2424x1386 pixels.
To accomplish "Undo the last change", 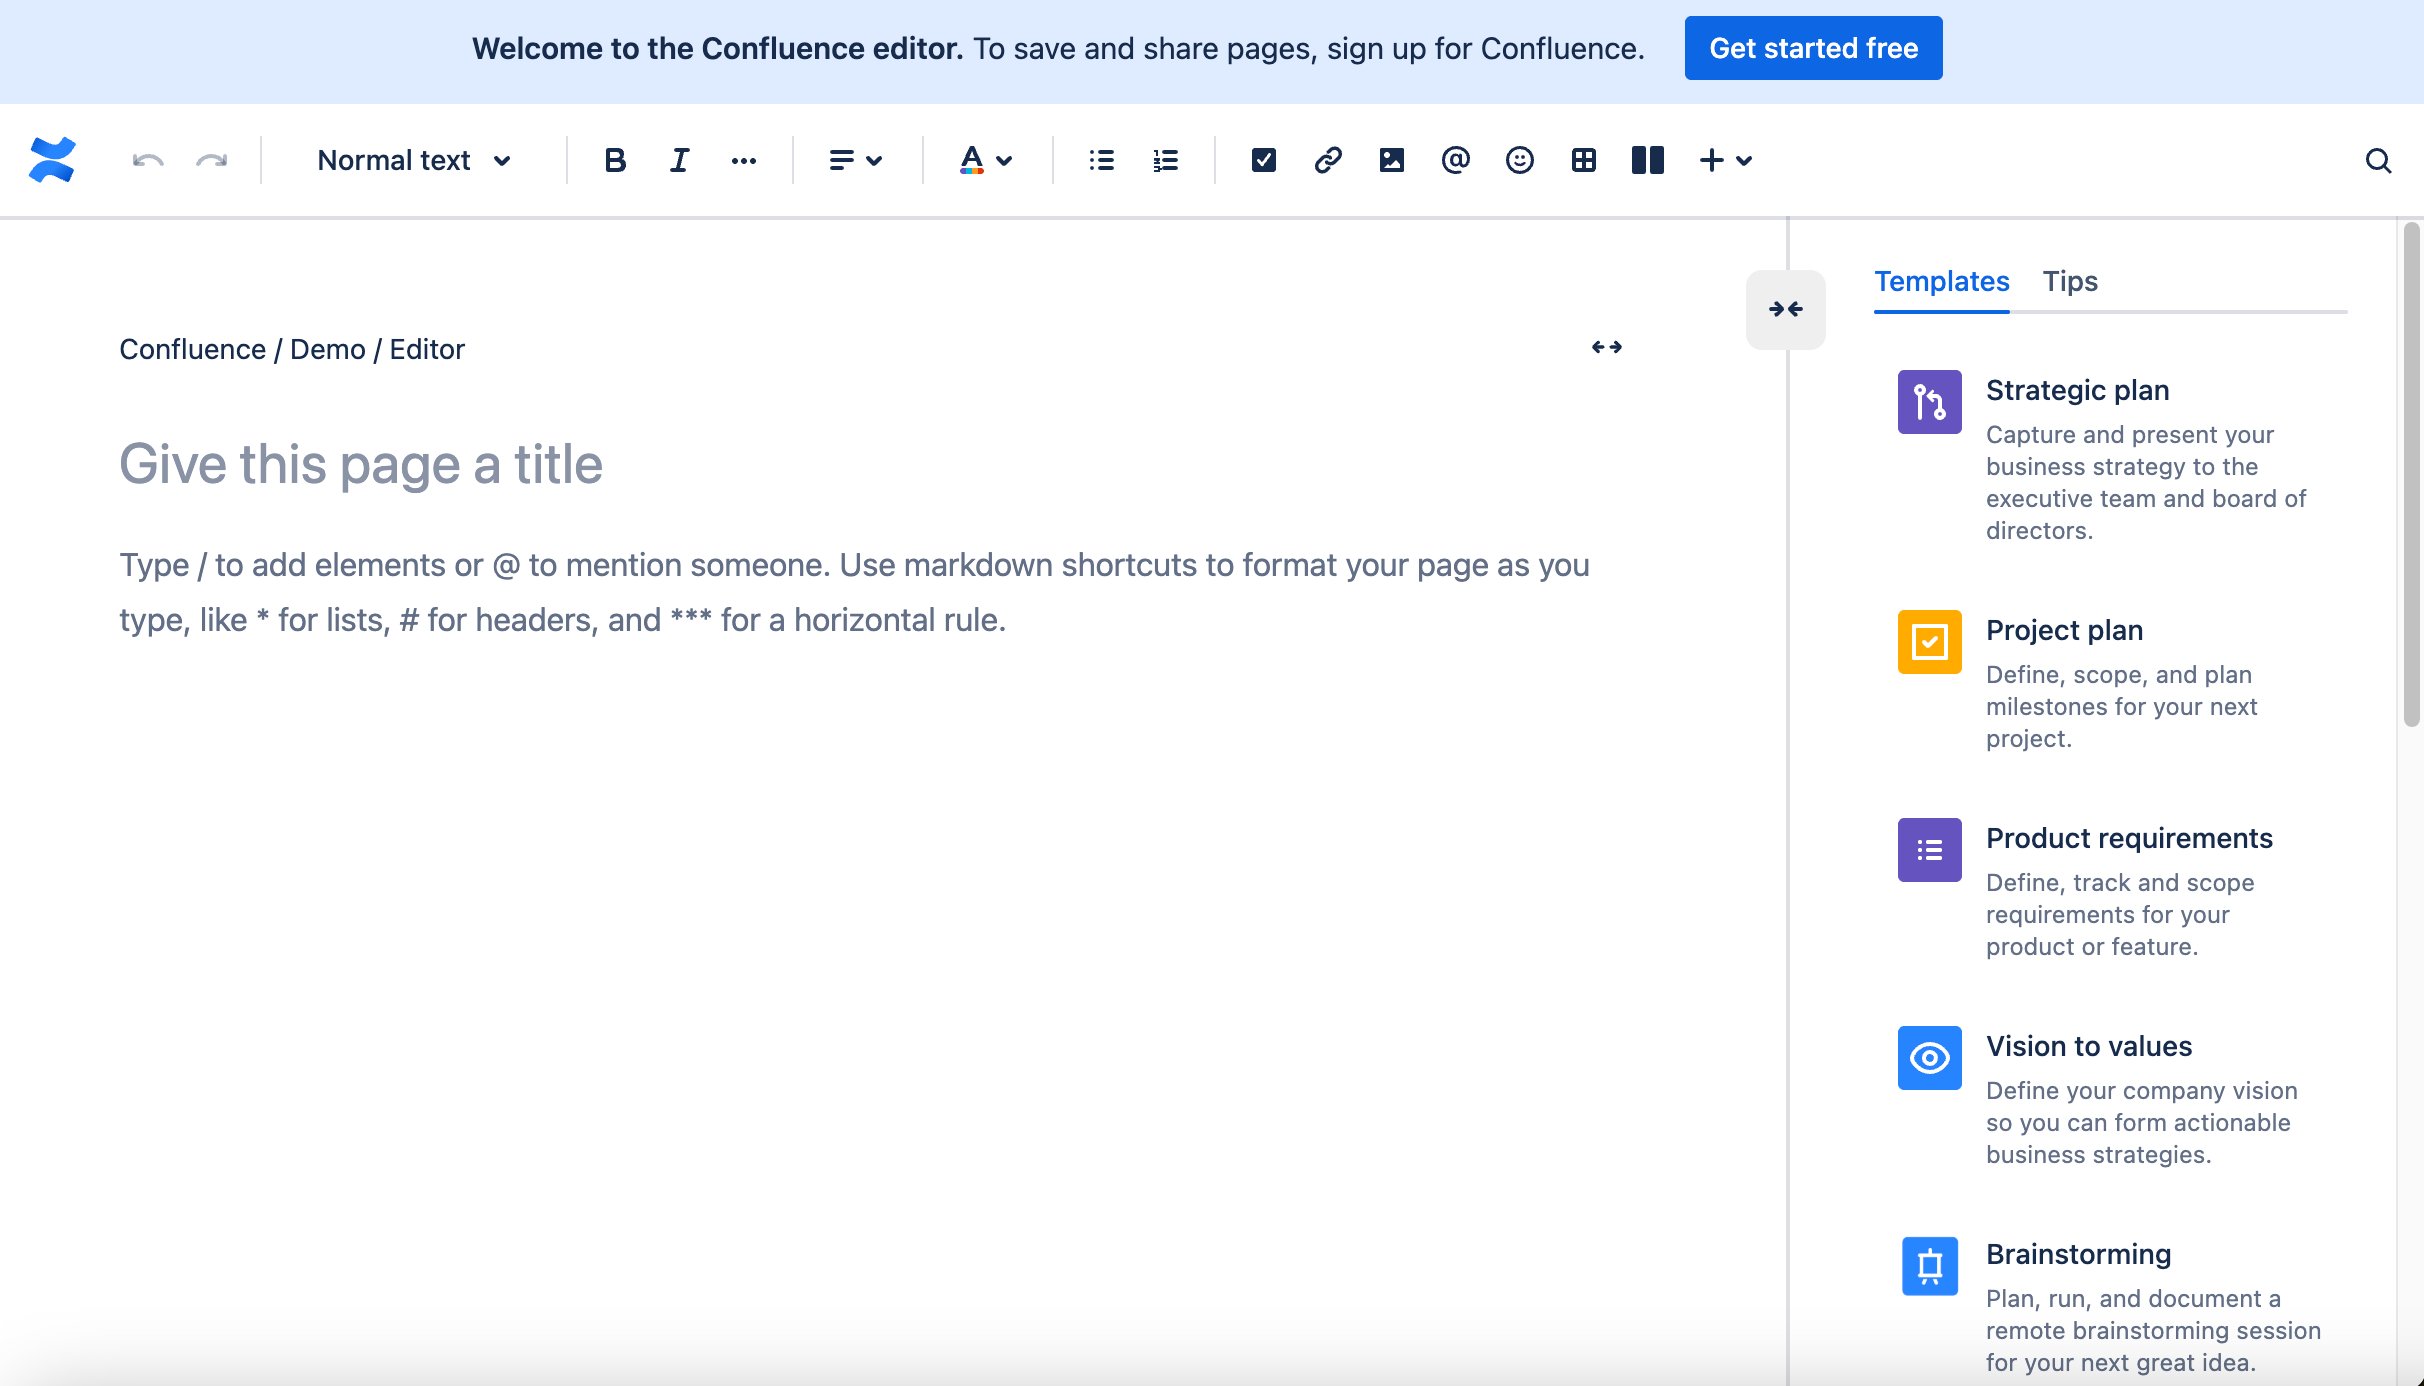I will (145, 159).
